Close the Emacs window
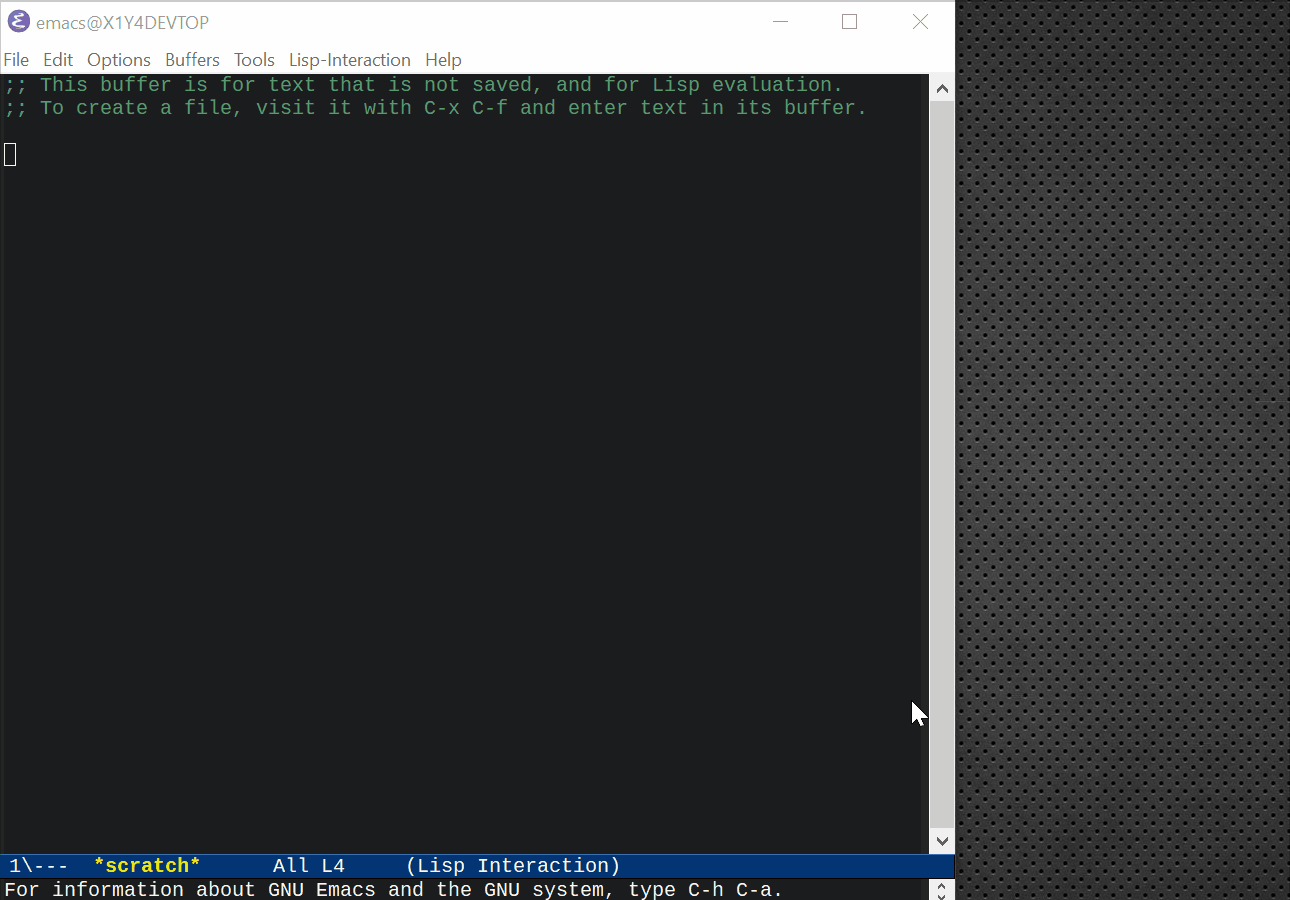This screenshot has height=900, width=1290. [x=921, y=22]
